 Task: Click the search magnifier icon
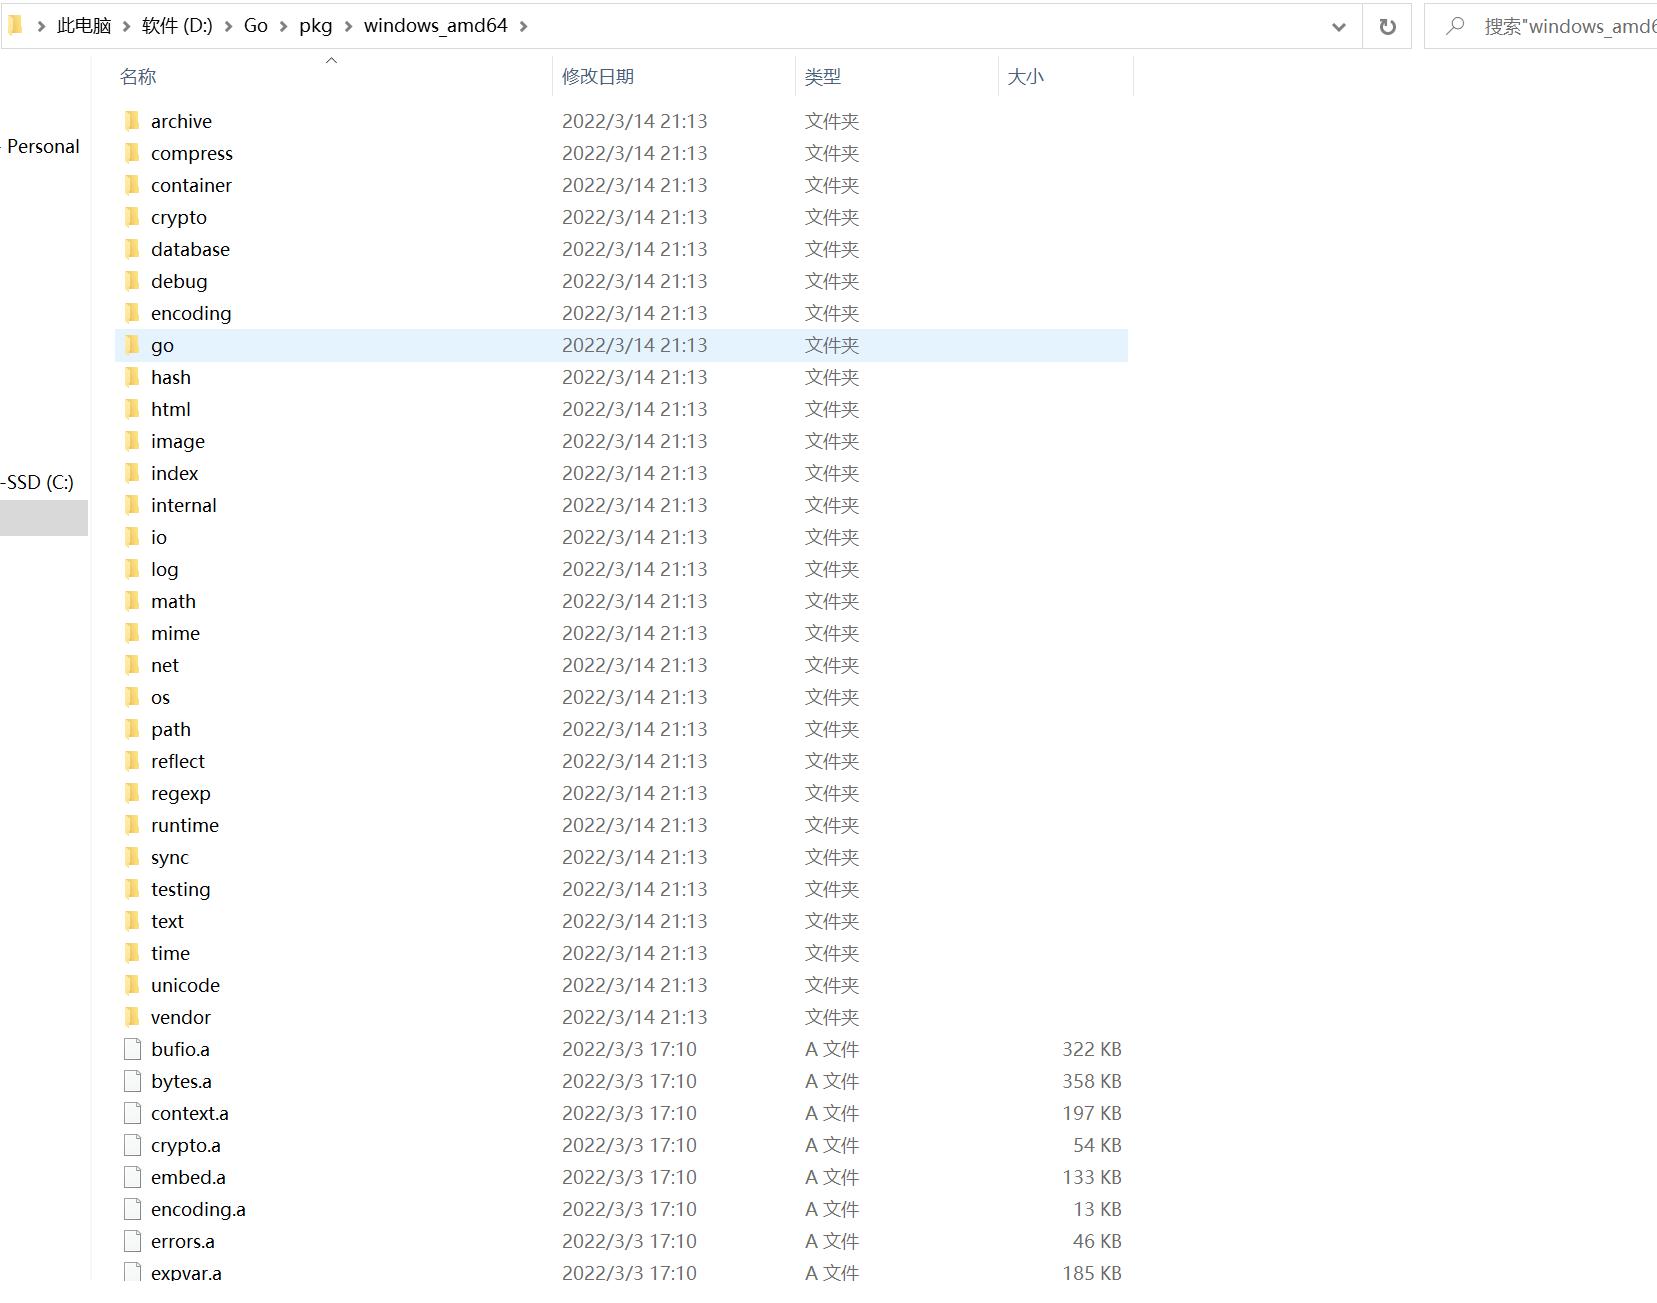coord(1456,26)
